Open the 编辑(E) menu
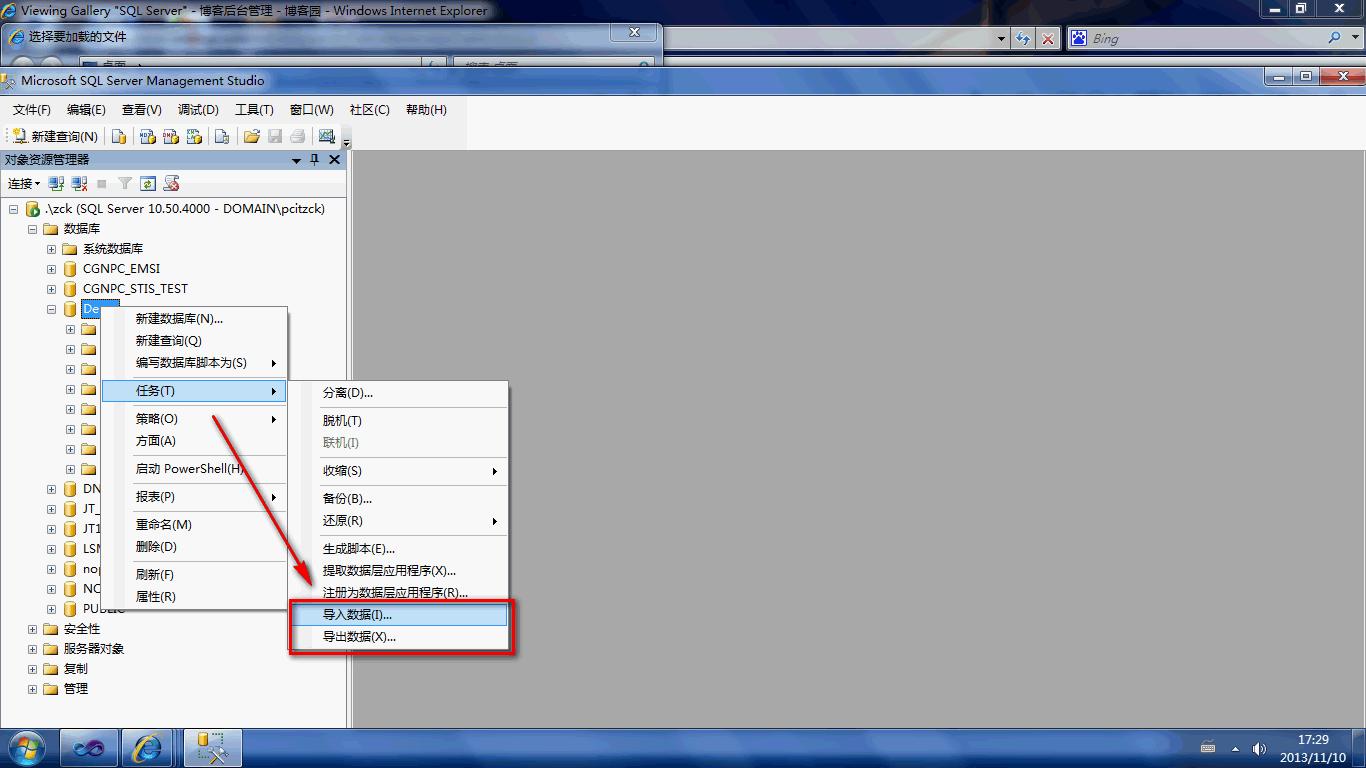The width and height of the screenshot is (1366, 768). tap(86, 110)
